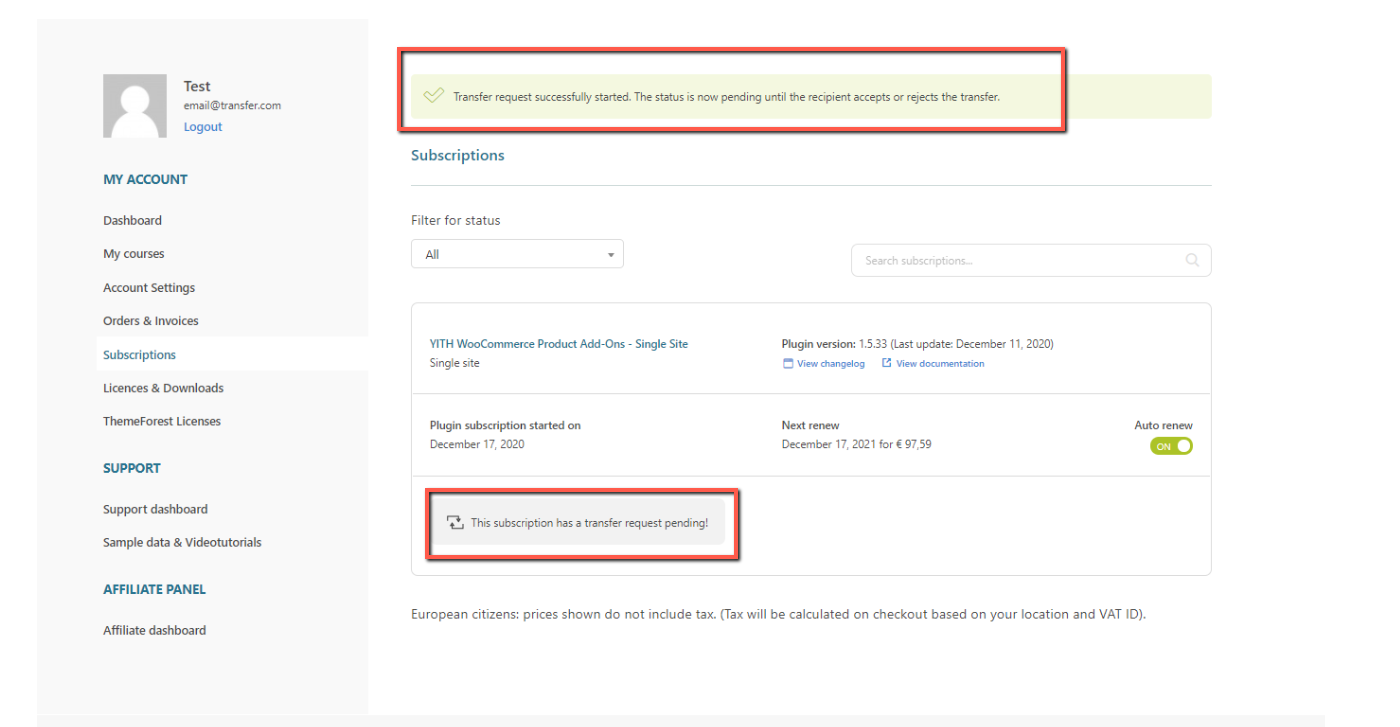Viewport: 1400px width, 727px height.
Task: Open Affiliate dashboard
Action: 154,630
